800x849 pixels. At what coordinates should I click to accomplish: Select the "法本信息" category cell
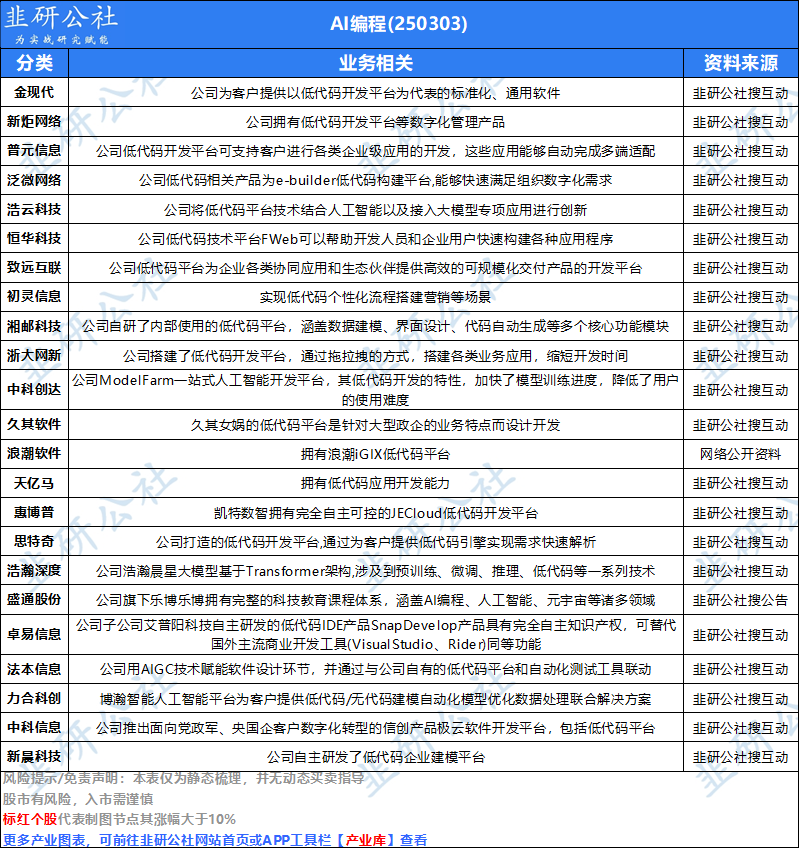(x=34, y=669)
